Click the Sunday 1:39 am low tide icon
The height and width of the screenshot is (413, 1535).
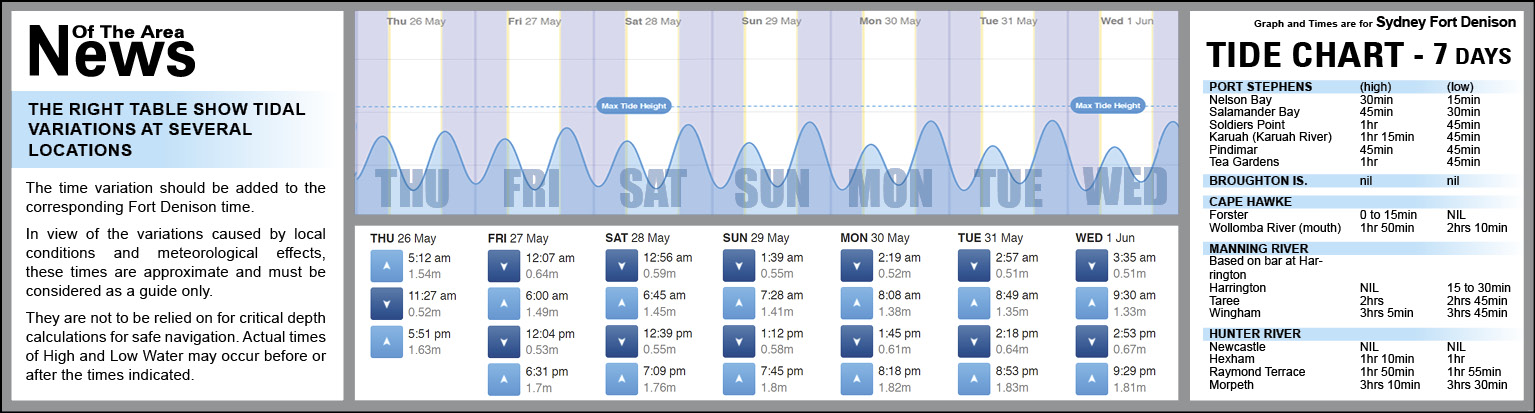[x=738, y=266]
